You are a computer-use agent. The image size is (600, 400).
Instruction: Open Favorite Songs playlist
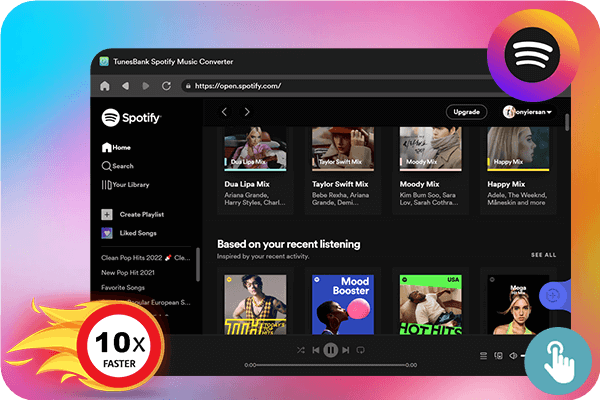tap(123, 287)
